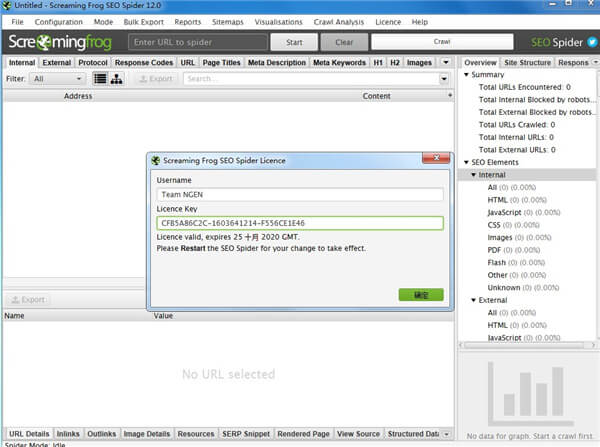Open the Inlinks bottom tab
This screenshot has height=447, width=600.
point(68,434)
